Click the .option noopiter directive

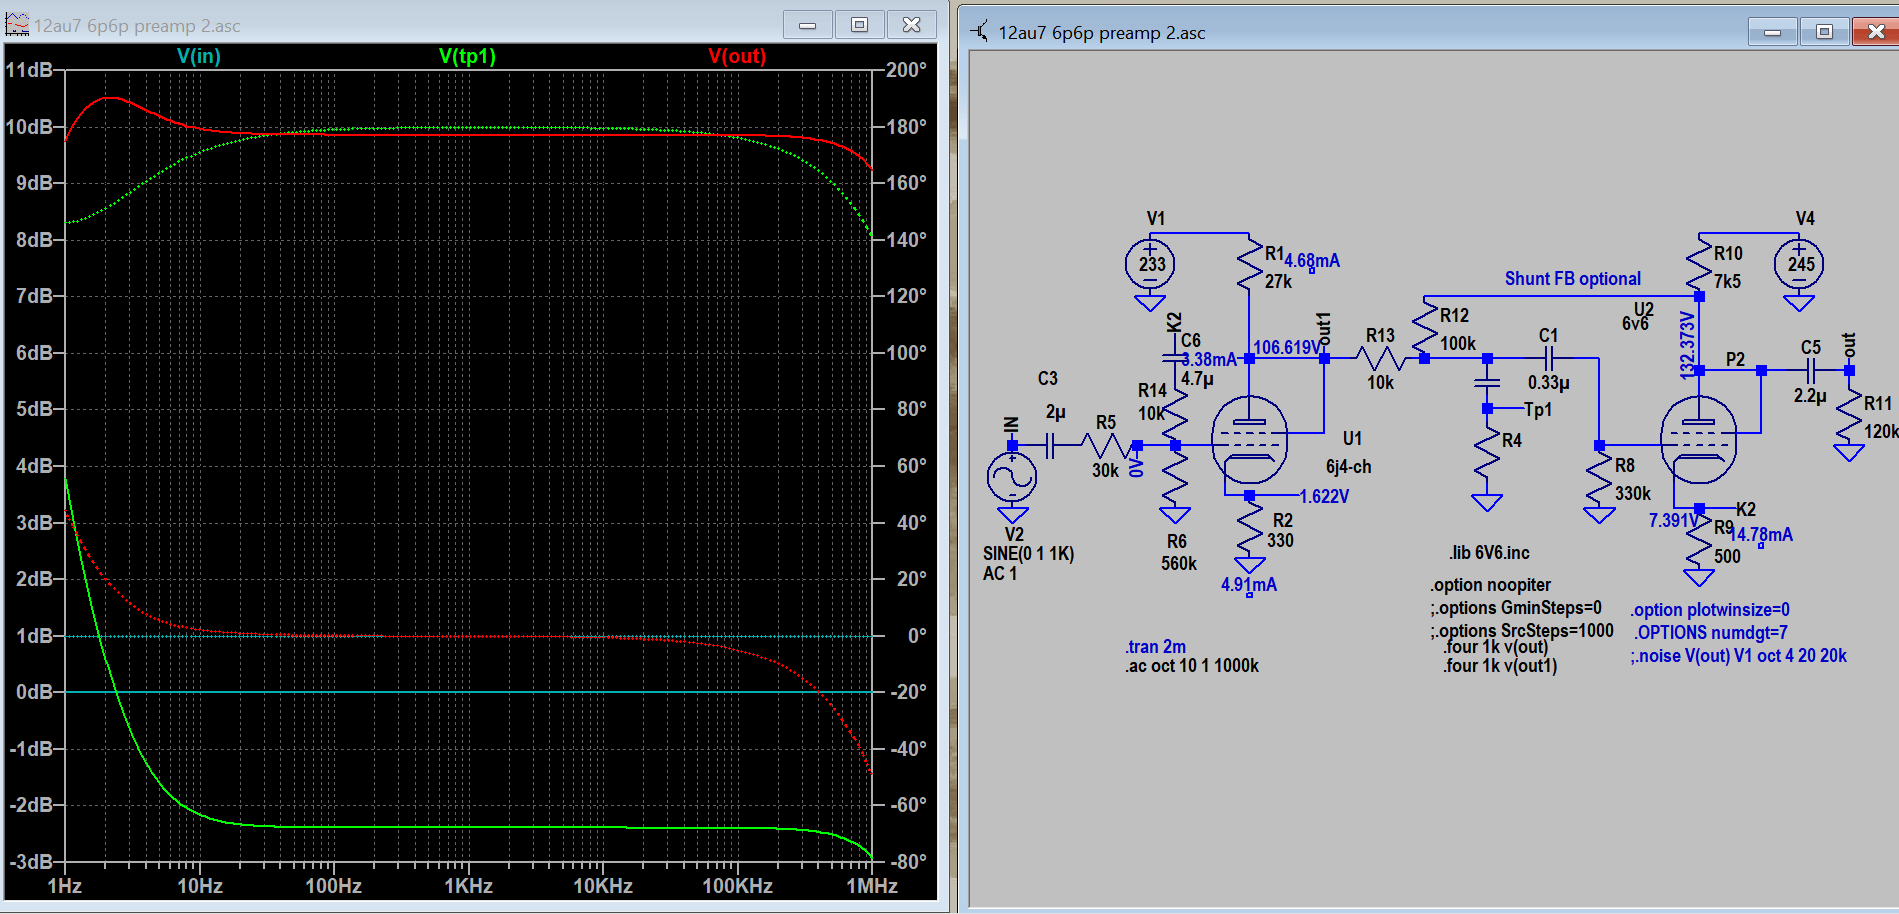point(1490,585)
